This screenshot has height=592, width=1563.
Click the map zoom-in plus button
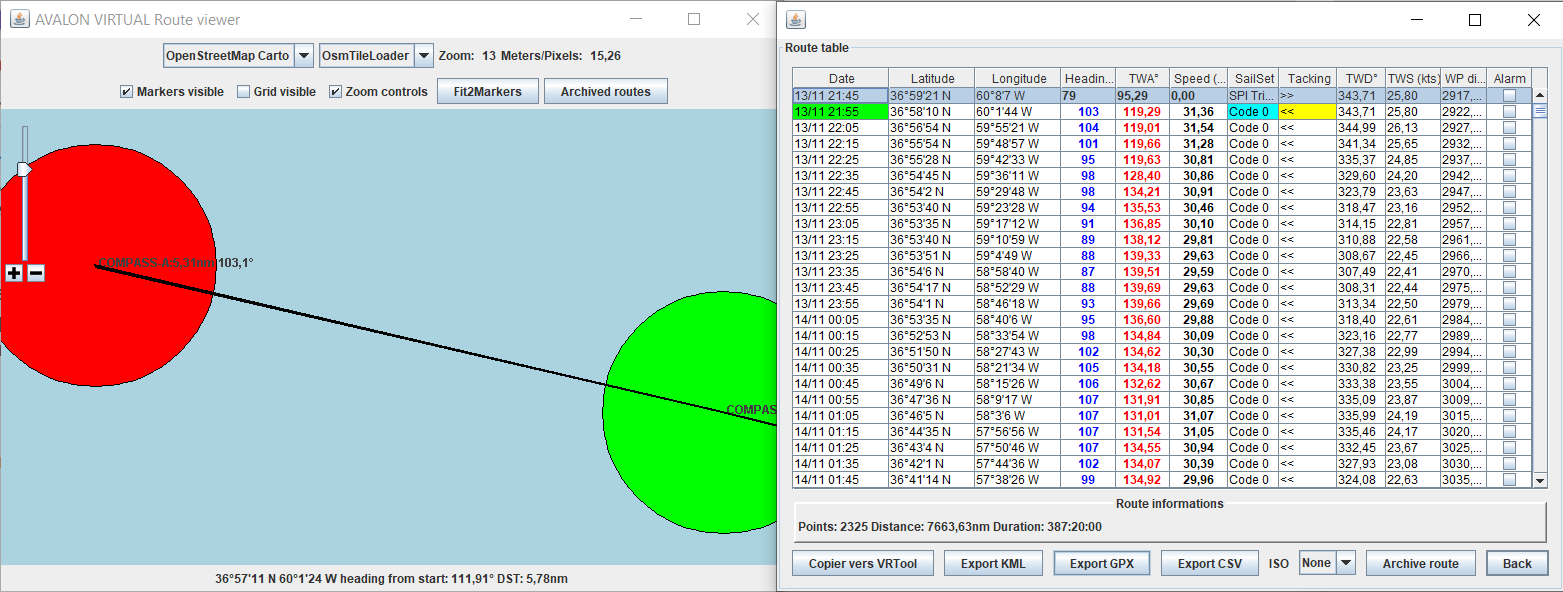[x=14, y=273]
